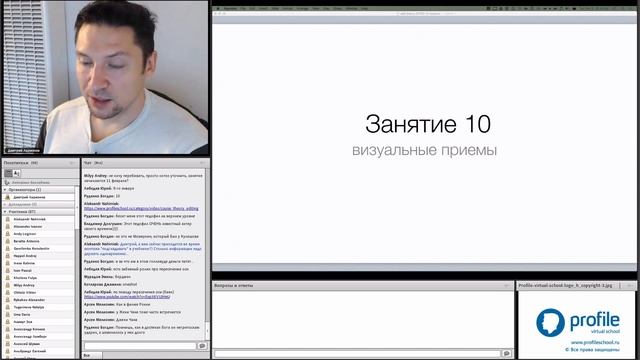Collapse the Участники (87) group
The image size is (640, 360).
[5, 212]
